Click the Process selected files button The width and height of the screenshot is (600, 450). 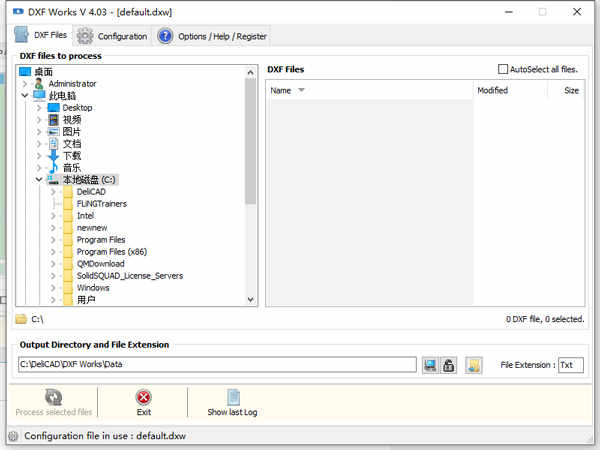point(54,402)
